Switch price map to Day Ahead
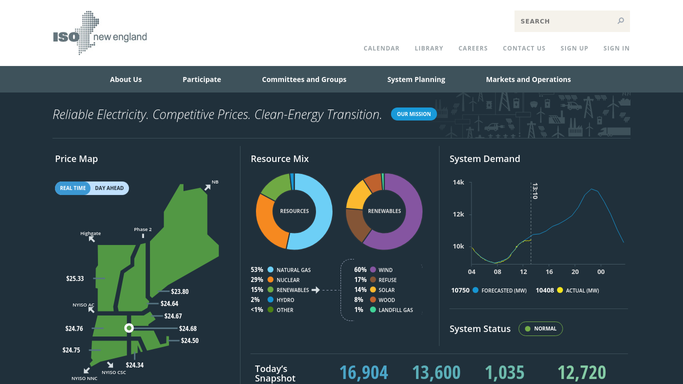This screenshot has width=683, height=384. (x=109, y=188)
